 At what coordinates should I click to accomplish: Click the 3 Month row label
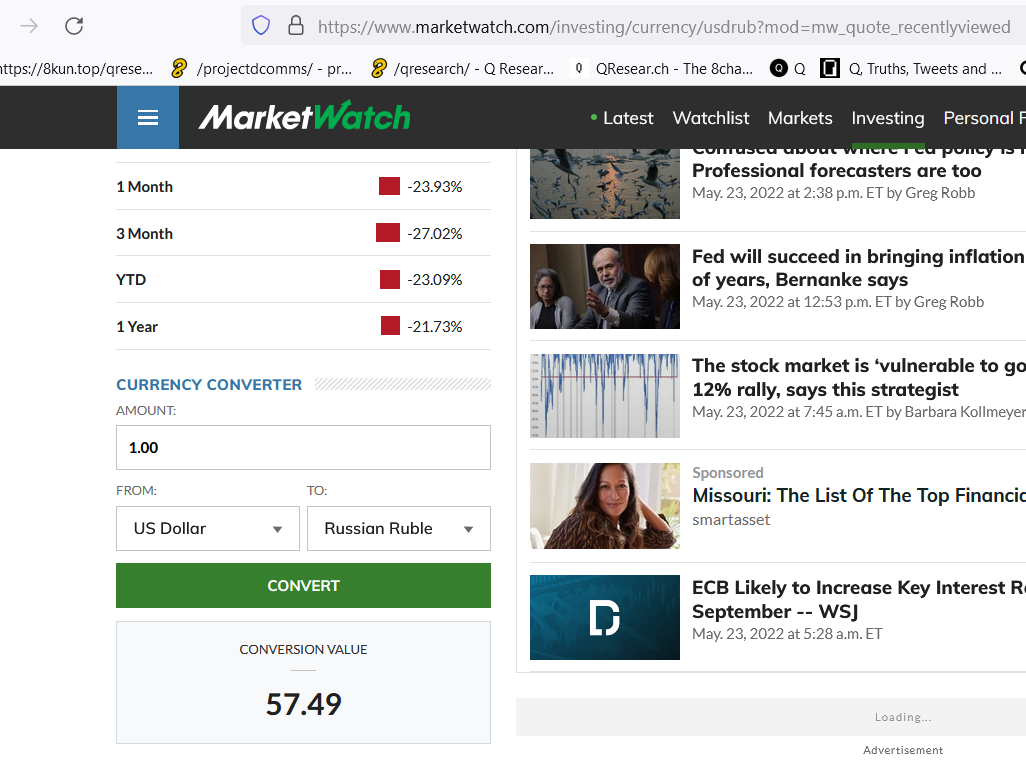point(145,234)
